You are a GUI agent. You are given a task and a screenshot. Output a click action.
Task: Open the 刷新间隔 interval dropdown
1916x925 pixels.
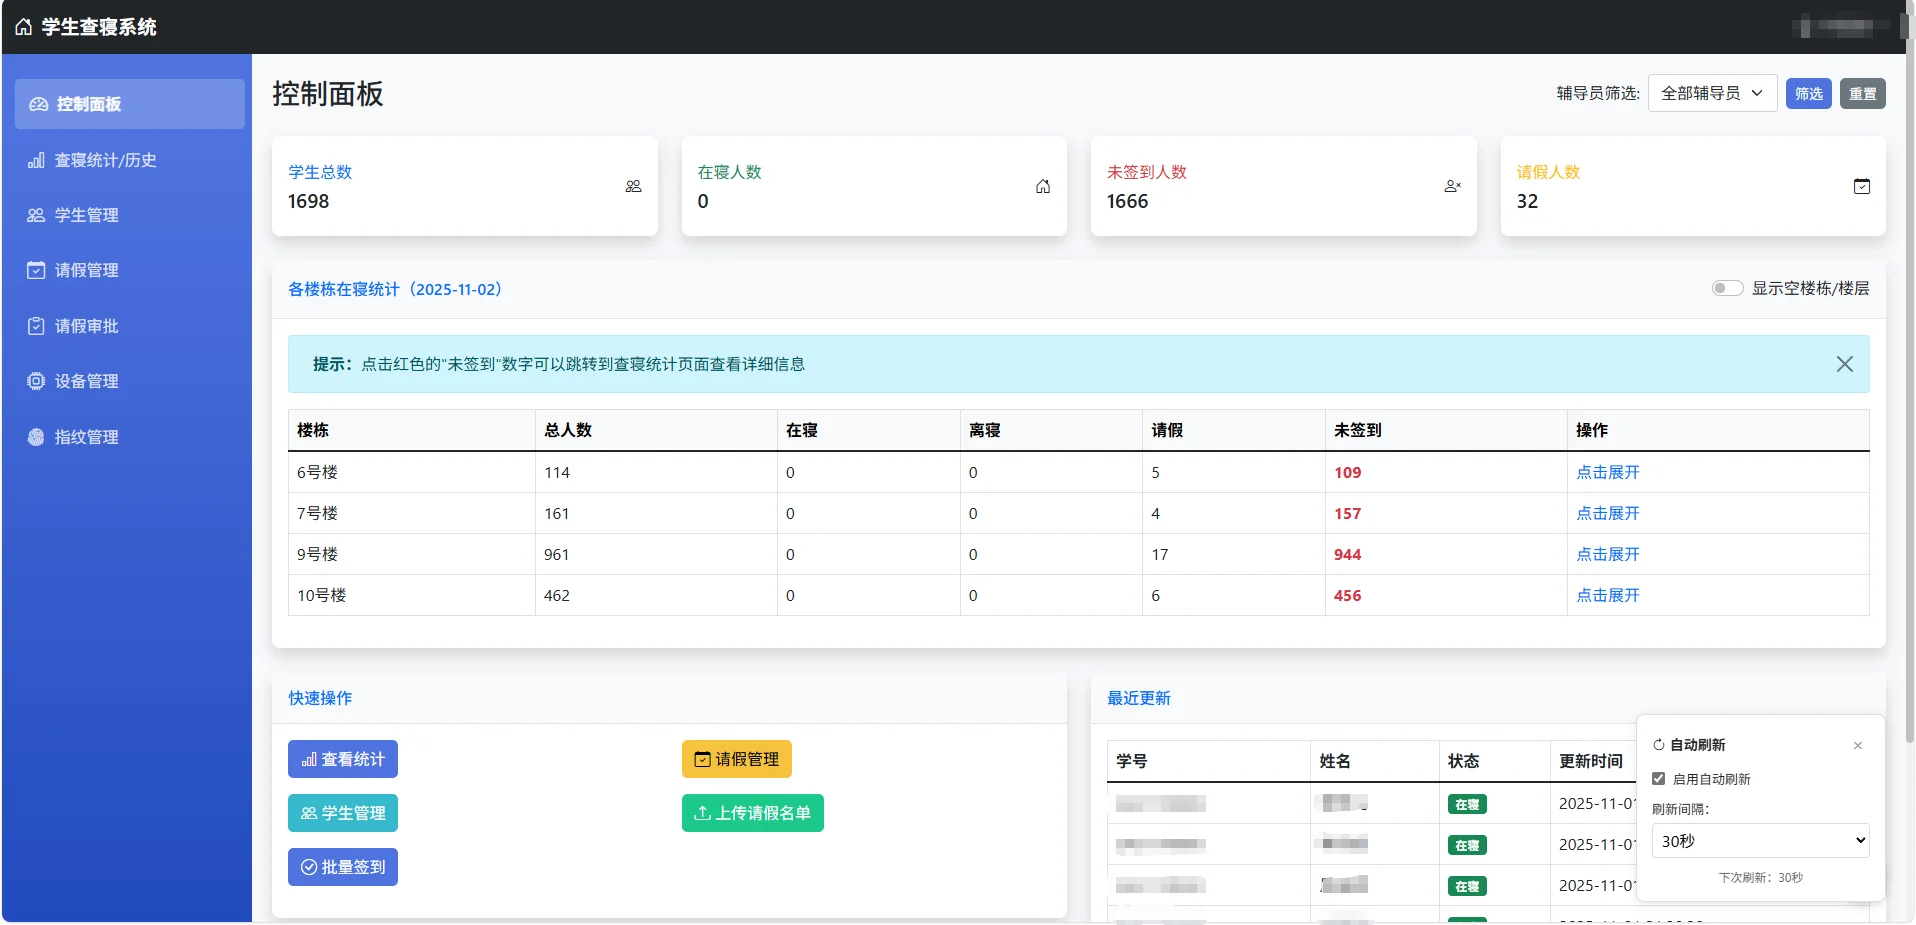click(x=1760, y=841)
